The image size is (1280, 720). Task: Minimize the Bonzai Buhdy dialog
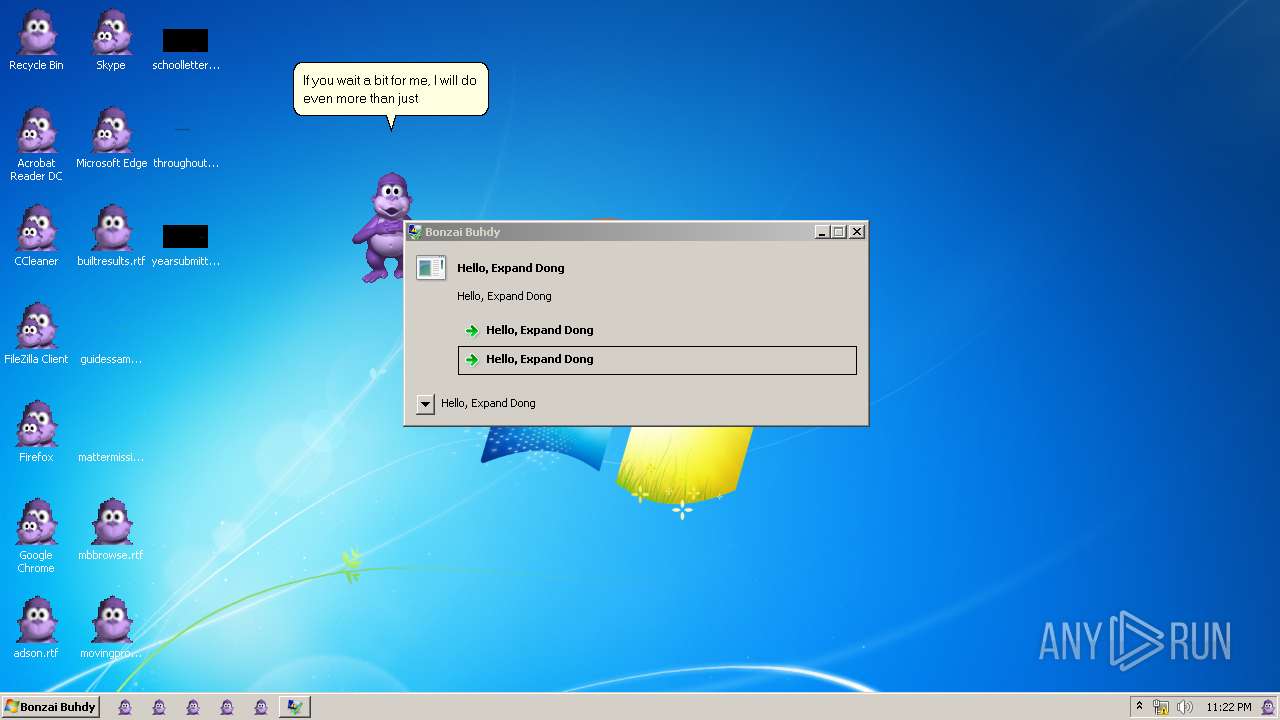[x=822, y=232]
